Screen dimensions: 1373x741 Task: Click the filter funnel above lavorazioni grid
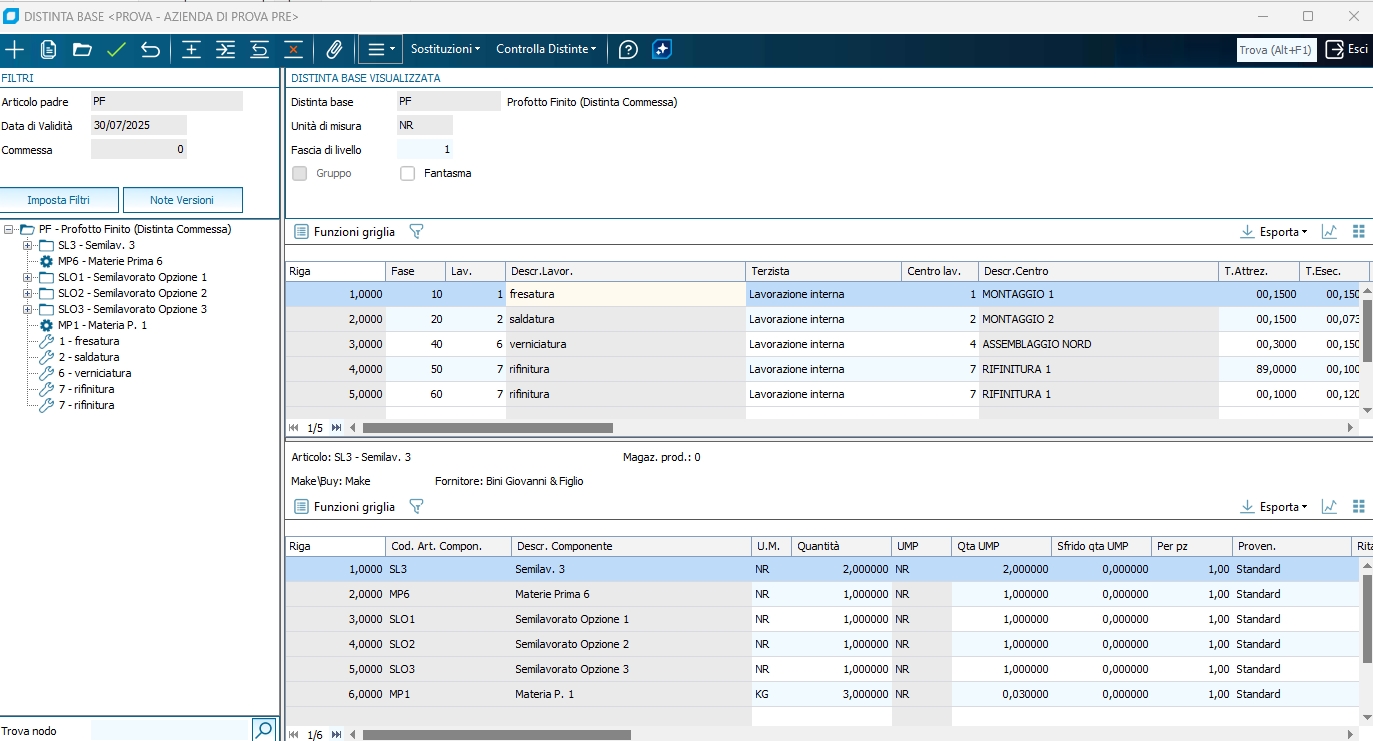tap(416, 232)
